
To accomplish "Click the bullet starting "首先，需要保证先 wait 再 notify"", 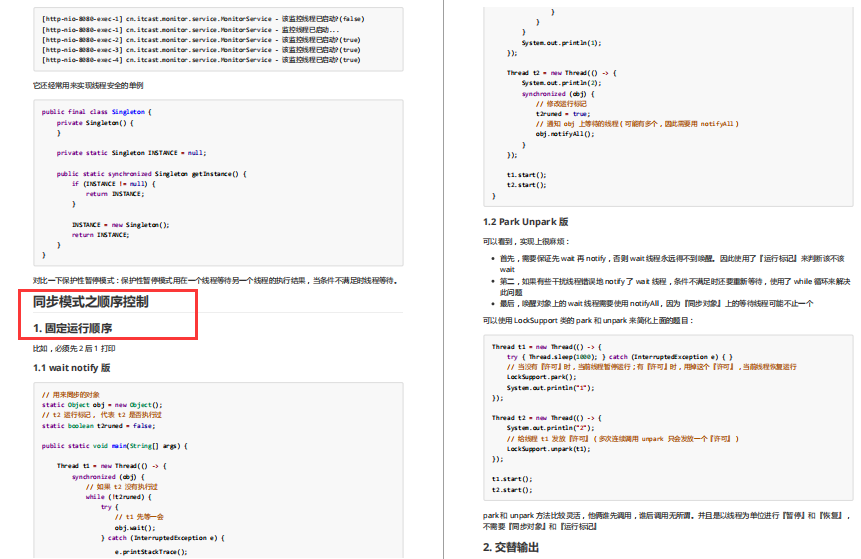I will pyautogui.click(x=672, y=264).
